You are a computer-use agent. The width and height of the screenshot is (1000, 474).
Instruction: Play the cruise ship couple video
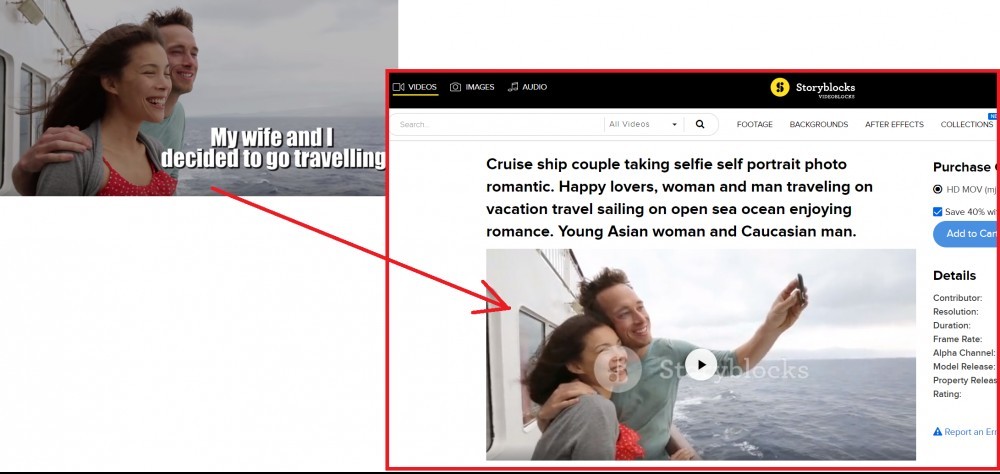701,365
